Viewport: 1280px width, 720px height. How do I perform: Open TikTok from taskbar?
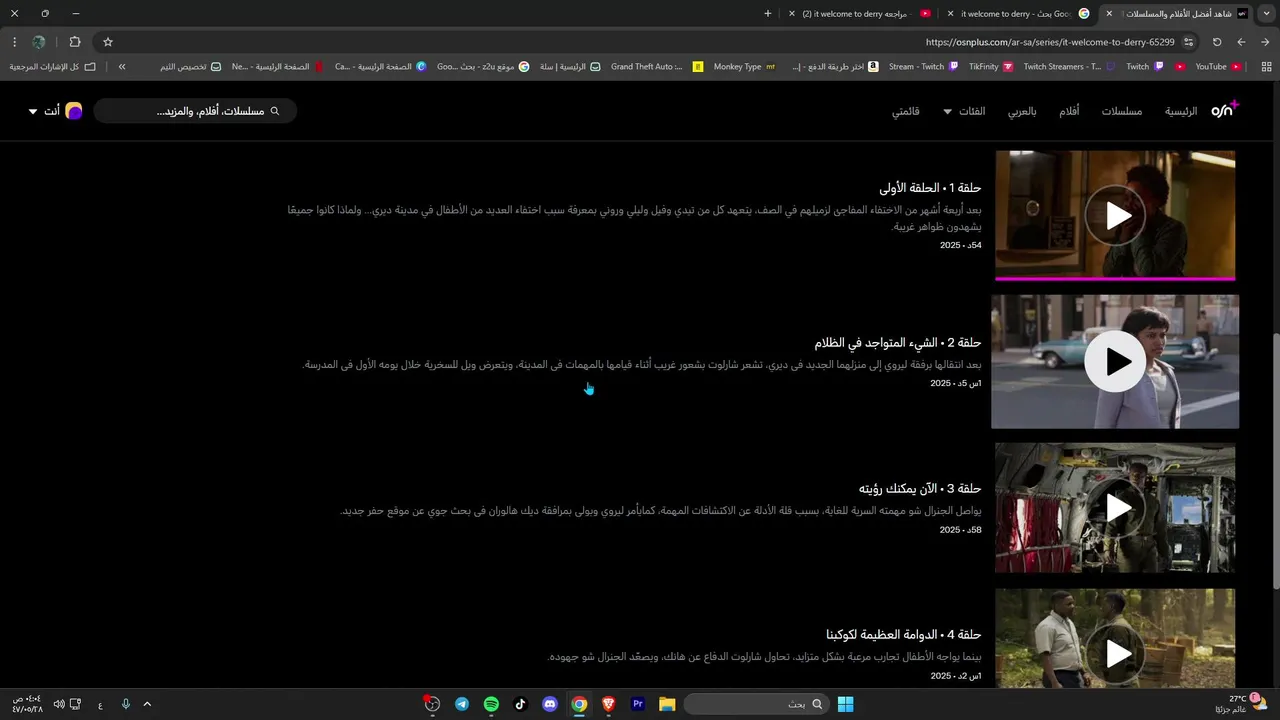coord(520,704)
